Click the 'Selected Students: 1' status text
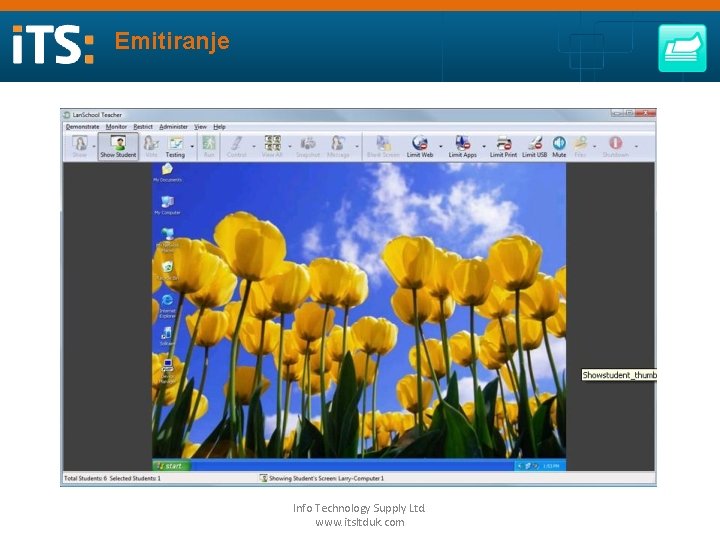This screenshot has width=720, height=540. pyautogui.click(x=135, y=478)
